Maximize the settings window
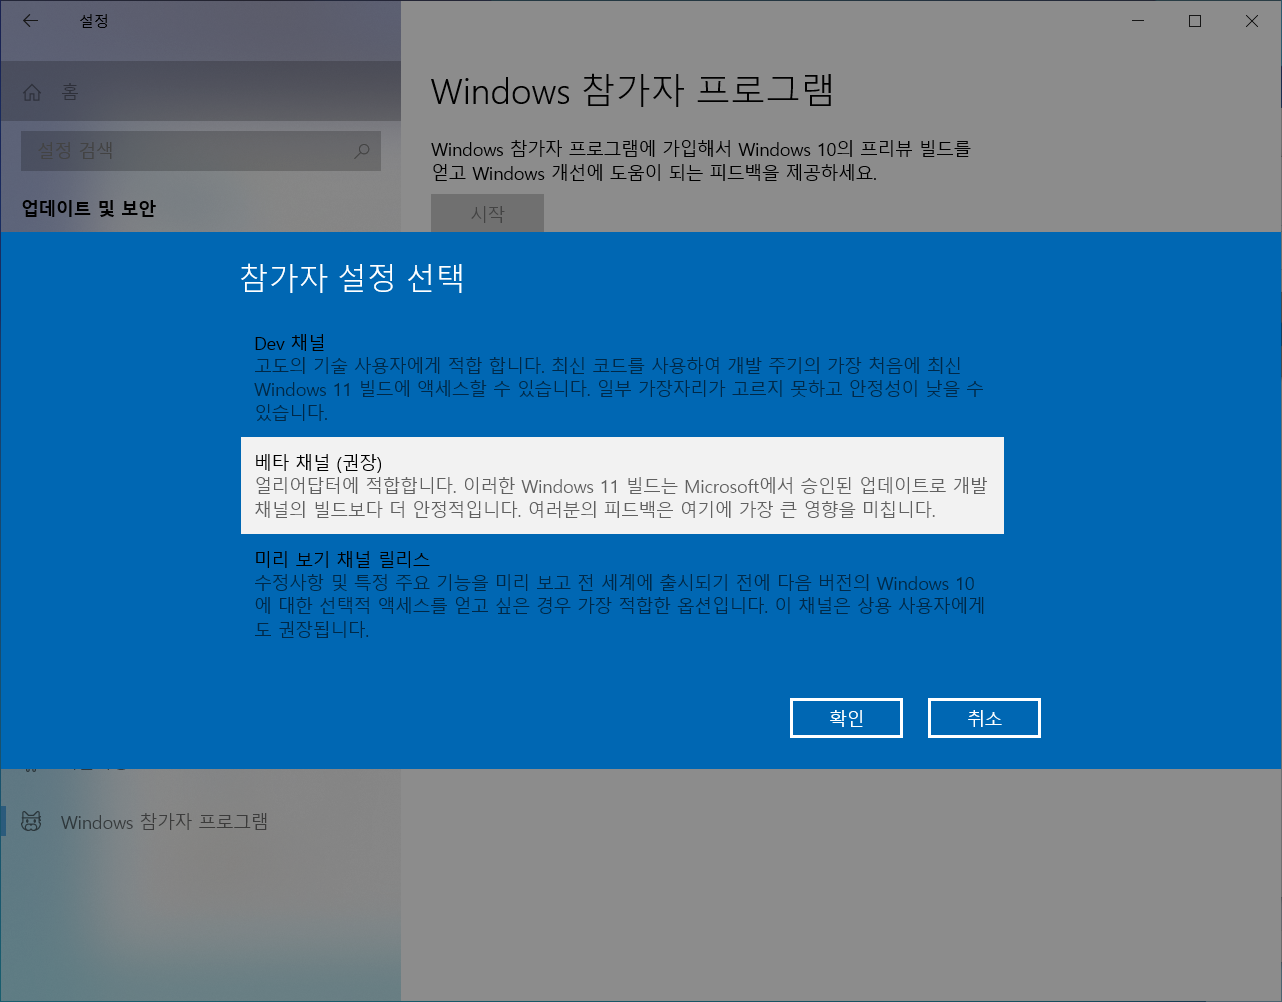 [x=1195, y=21]
